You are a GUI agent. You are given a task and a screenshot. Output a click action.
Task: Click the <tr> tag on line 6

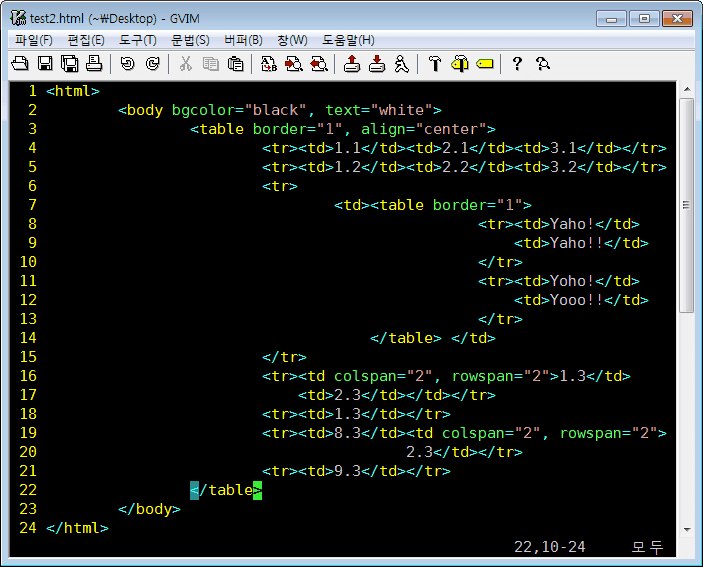coord(280,186)
